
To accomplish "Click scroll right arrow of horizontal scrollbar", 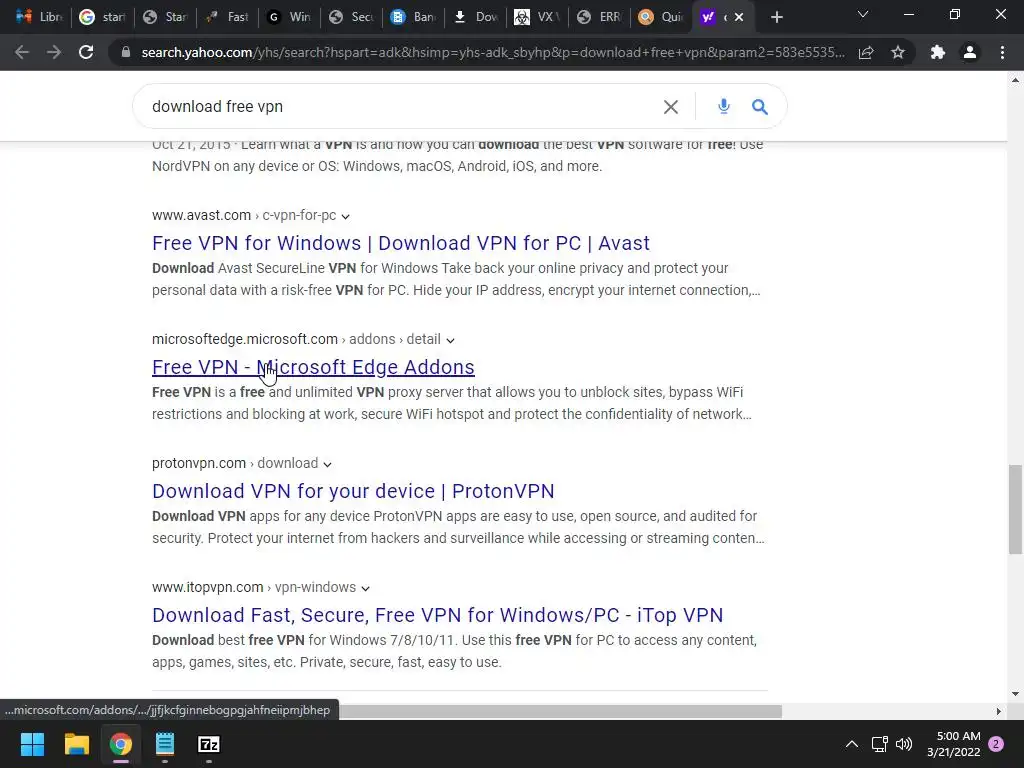I will coord(999,711).
